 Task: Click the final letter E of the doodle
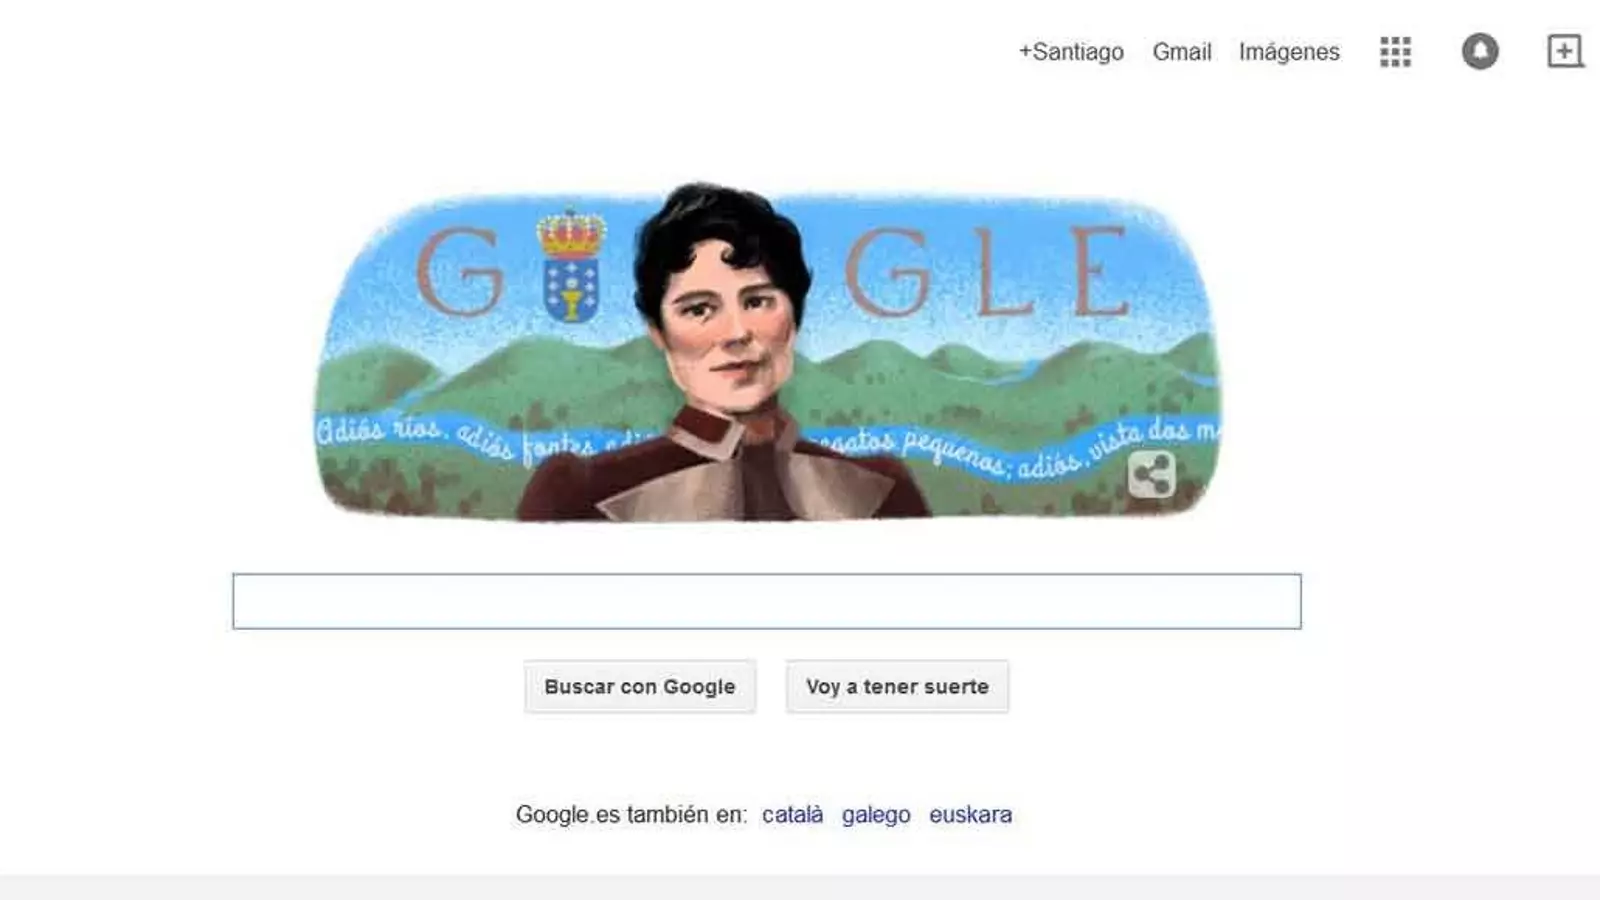1100,271
